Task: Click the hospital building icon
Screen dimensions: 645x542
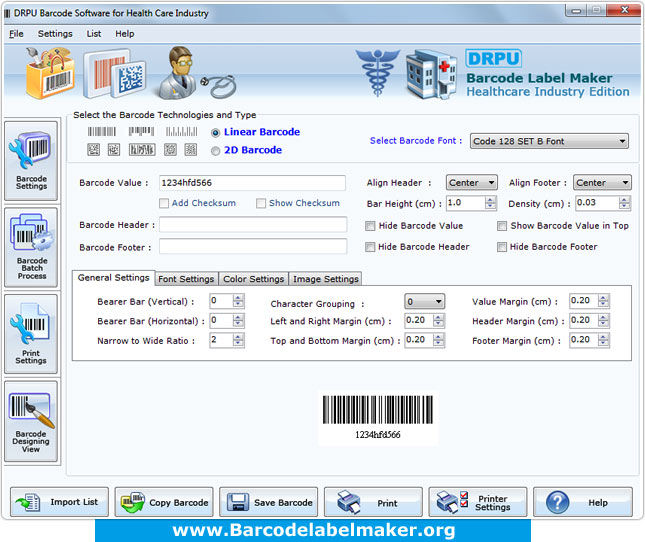Action: click(431, 74)
